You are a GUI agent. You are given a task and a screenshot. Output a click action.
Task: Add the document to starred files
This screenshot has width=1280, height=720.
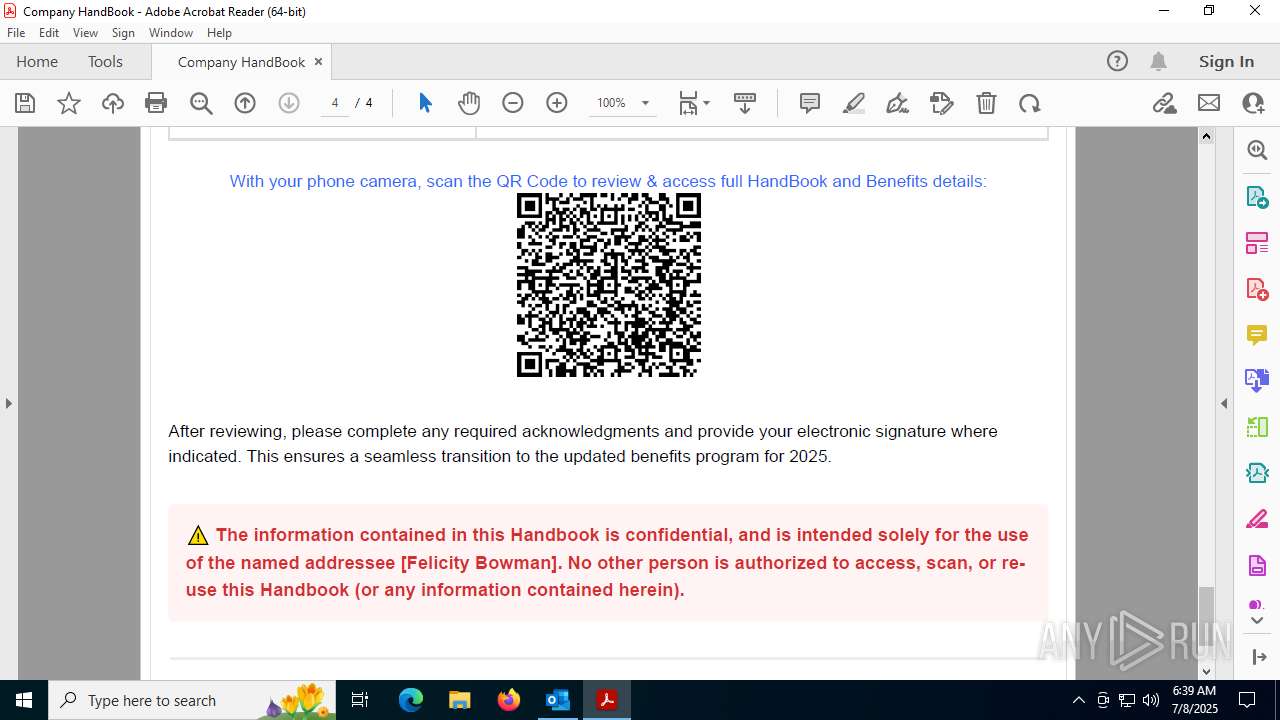click(69, 103)
